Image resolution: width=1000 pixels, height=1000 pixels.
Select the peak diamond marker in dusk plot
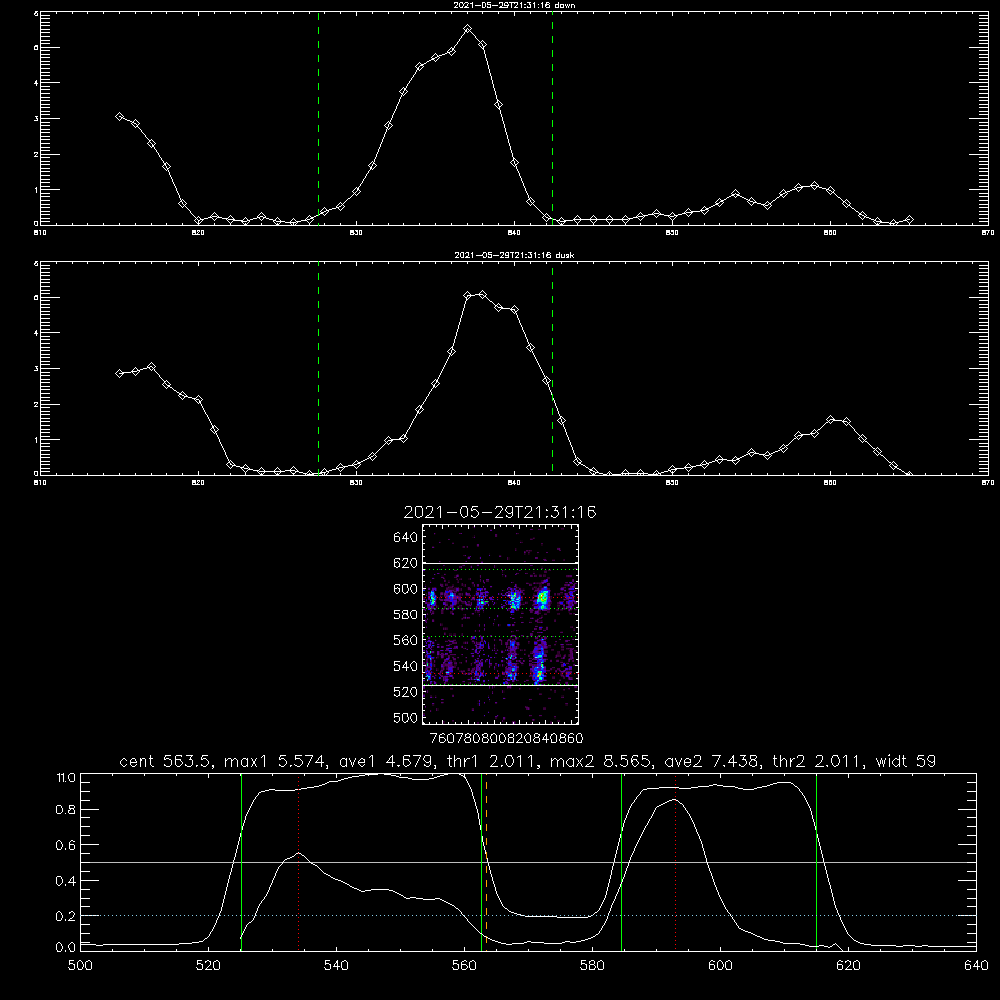pos(483,294)
